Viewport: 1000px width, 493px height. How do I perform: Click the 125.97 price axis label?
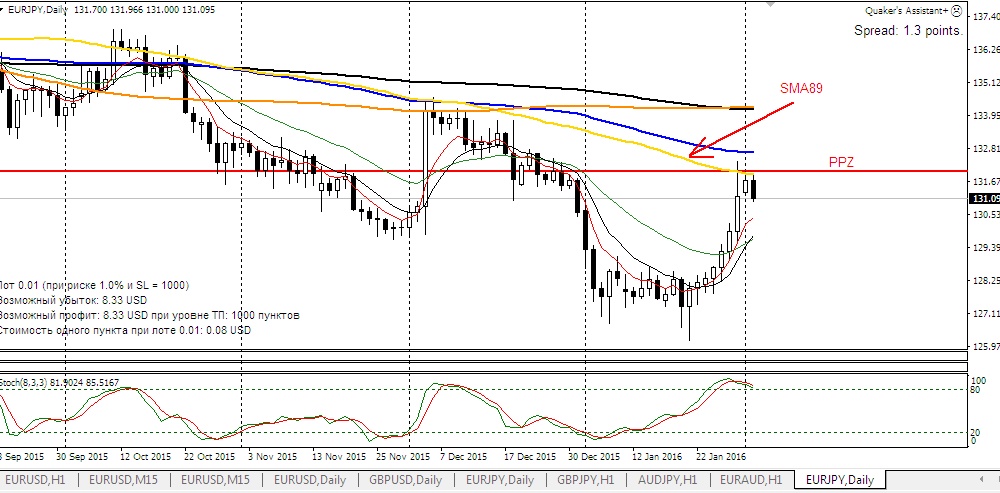pos(986,347)
